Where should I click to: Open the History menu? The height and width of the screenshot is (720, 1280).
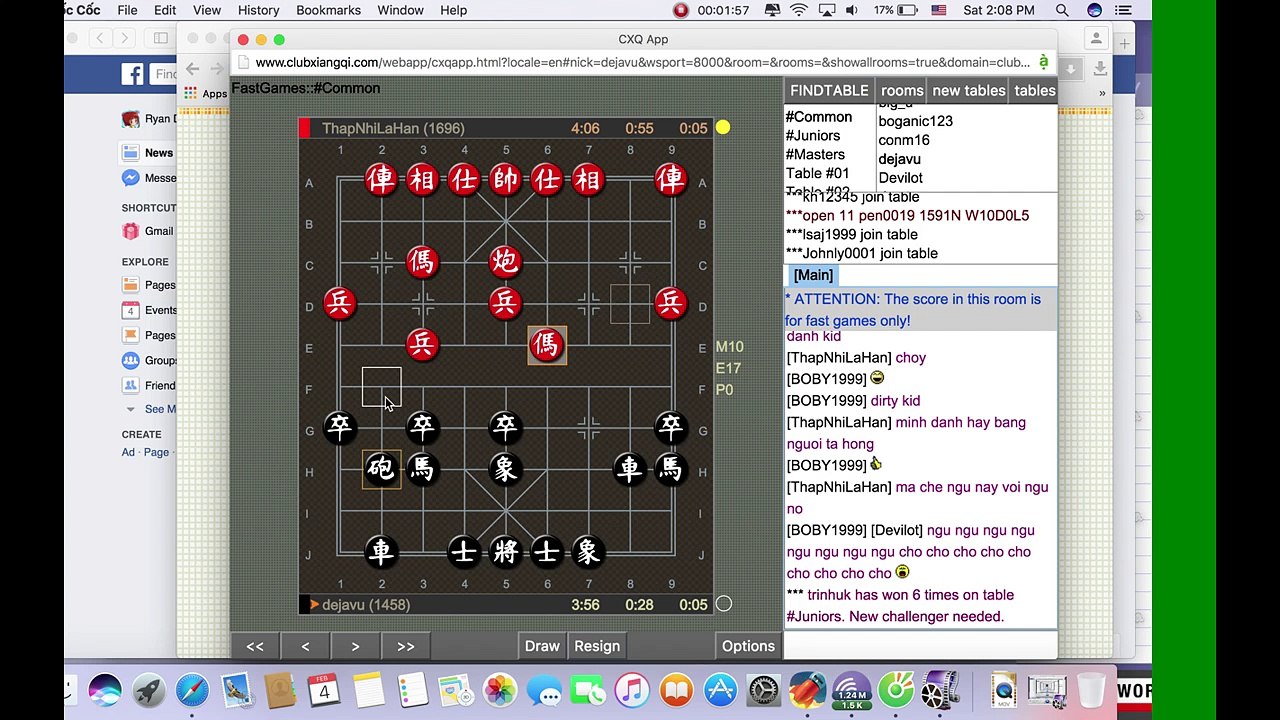coord(258,10)
